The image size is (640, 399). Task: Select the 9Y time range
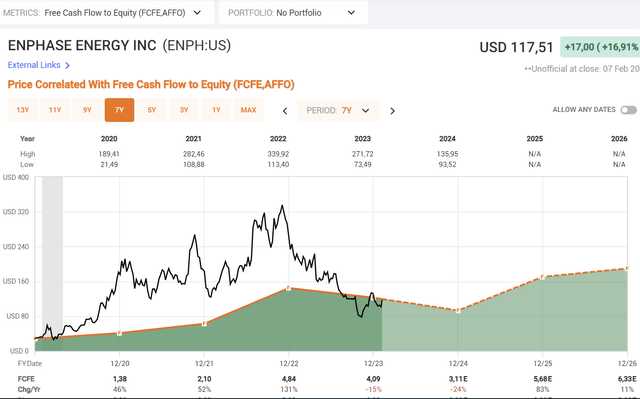87,110
